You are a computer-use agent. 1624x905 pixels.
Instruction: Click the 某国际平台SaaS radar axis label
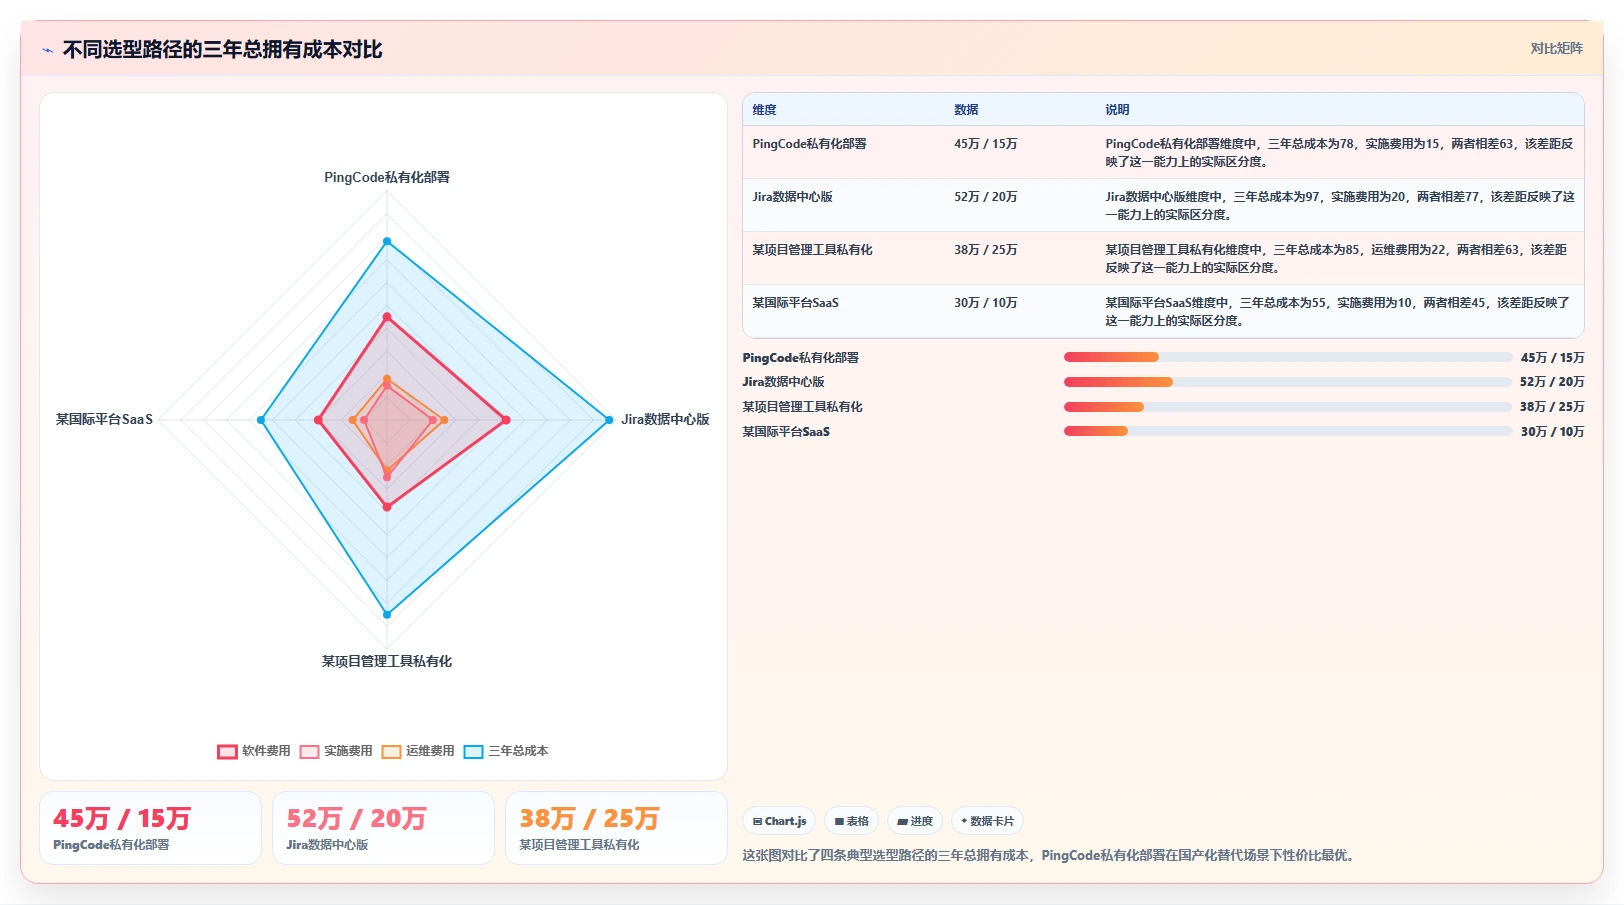[x=104, y=419]
